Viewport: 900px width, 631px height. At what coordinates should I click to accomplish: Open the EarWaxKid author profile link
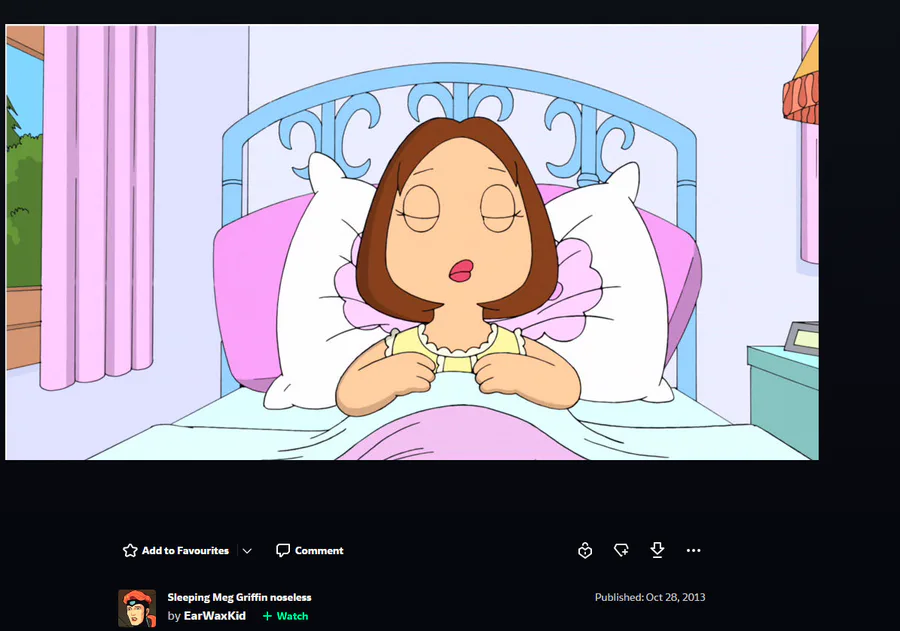pos(215,616)
